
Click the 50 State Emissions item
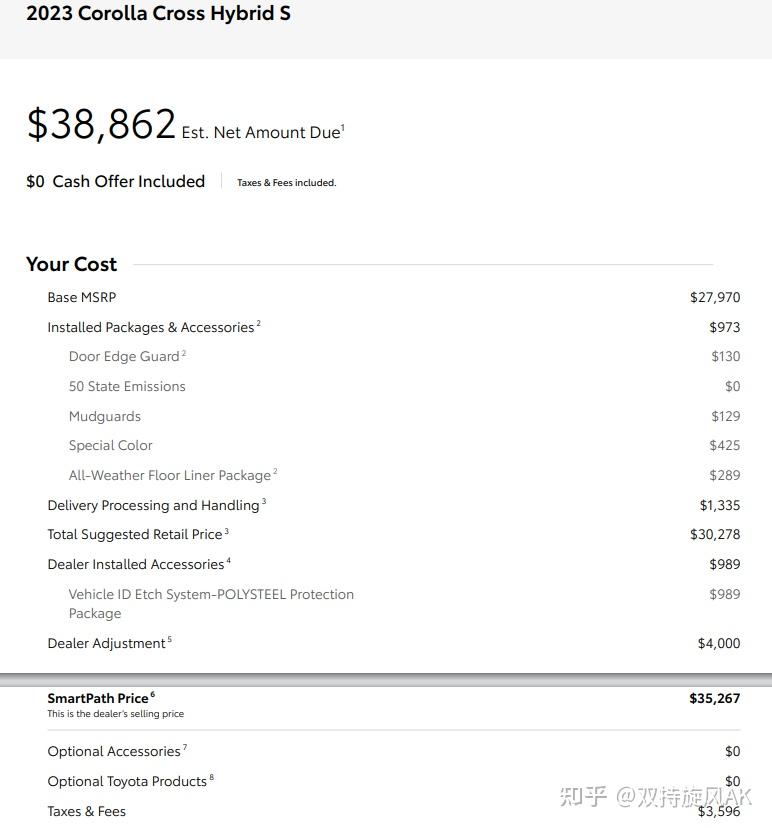pos(127,387)
